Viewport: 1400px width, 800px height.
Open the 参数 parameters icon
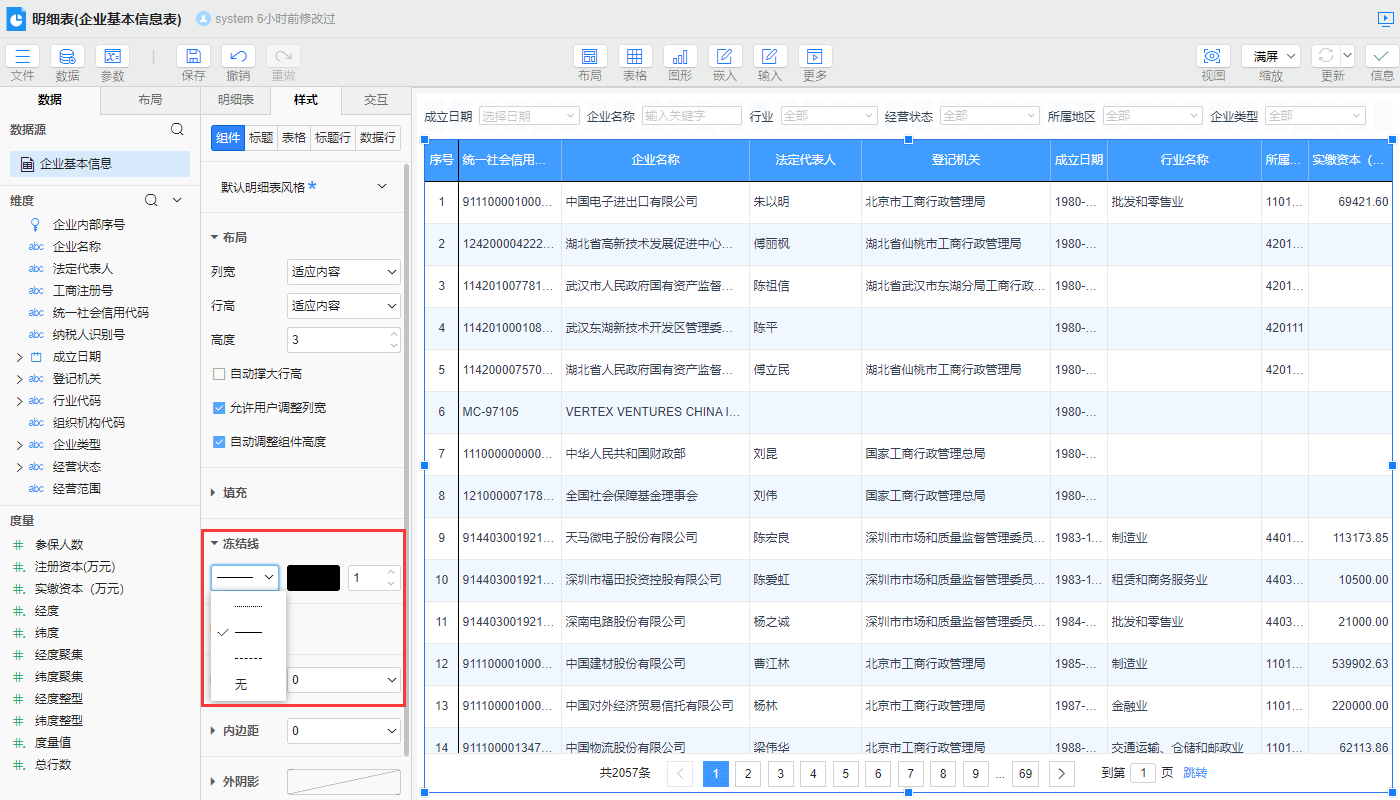click(x=112, y=57)
